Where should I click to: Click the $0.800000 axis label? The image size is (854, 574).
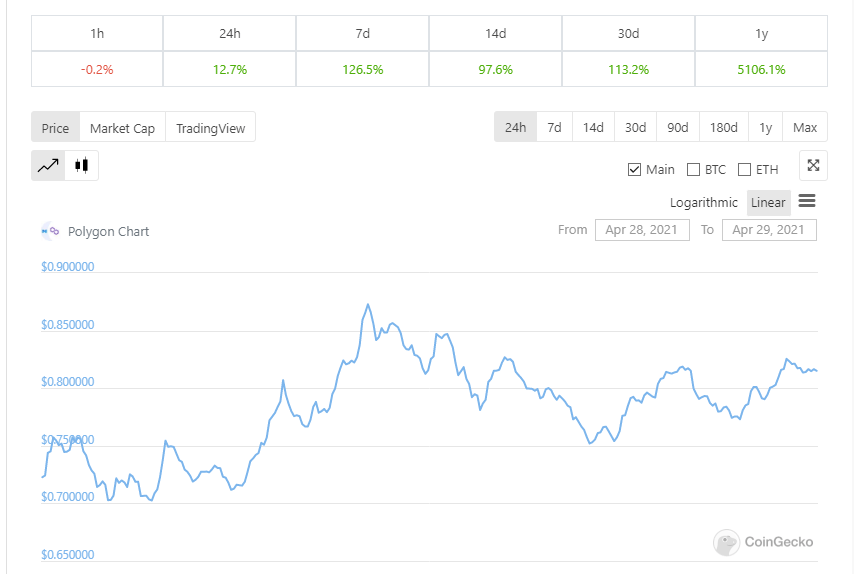coord(68,382)
